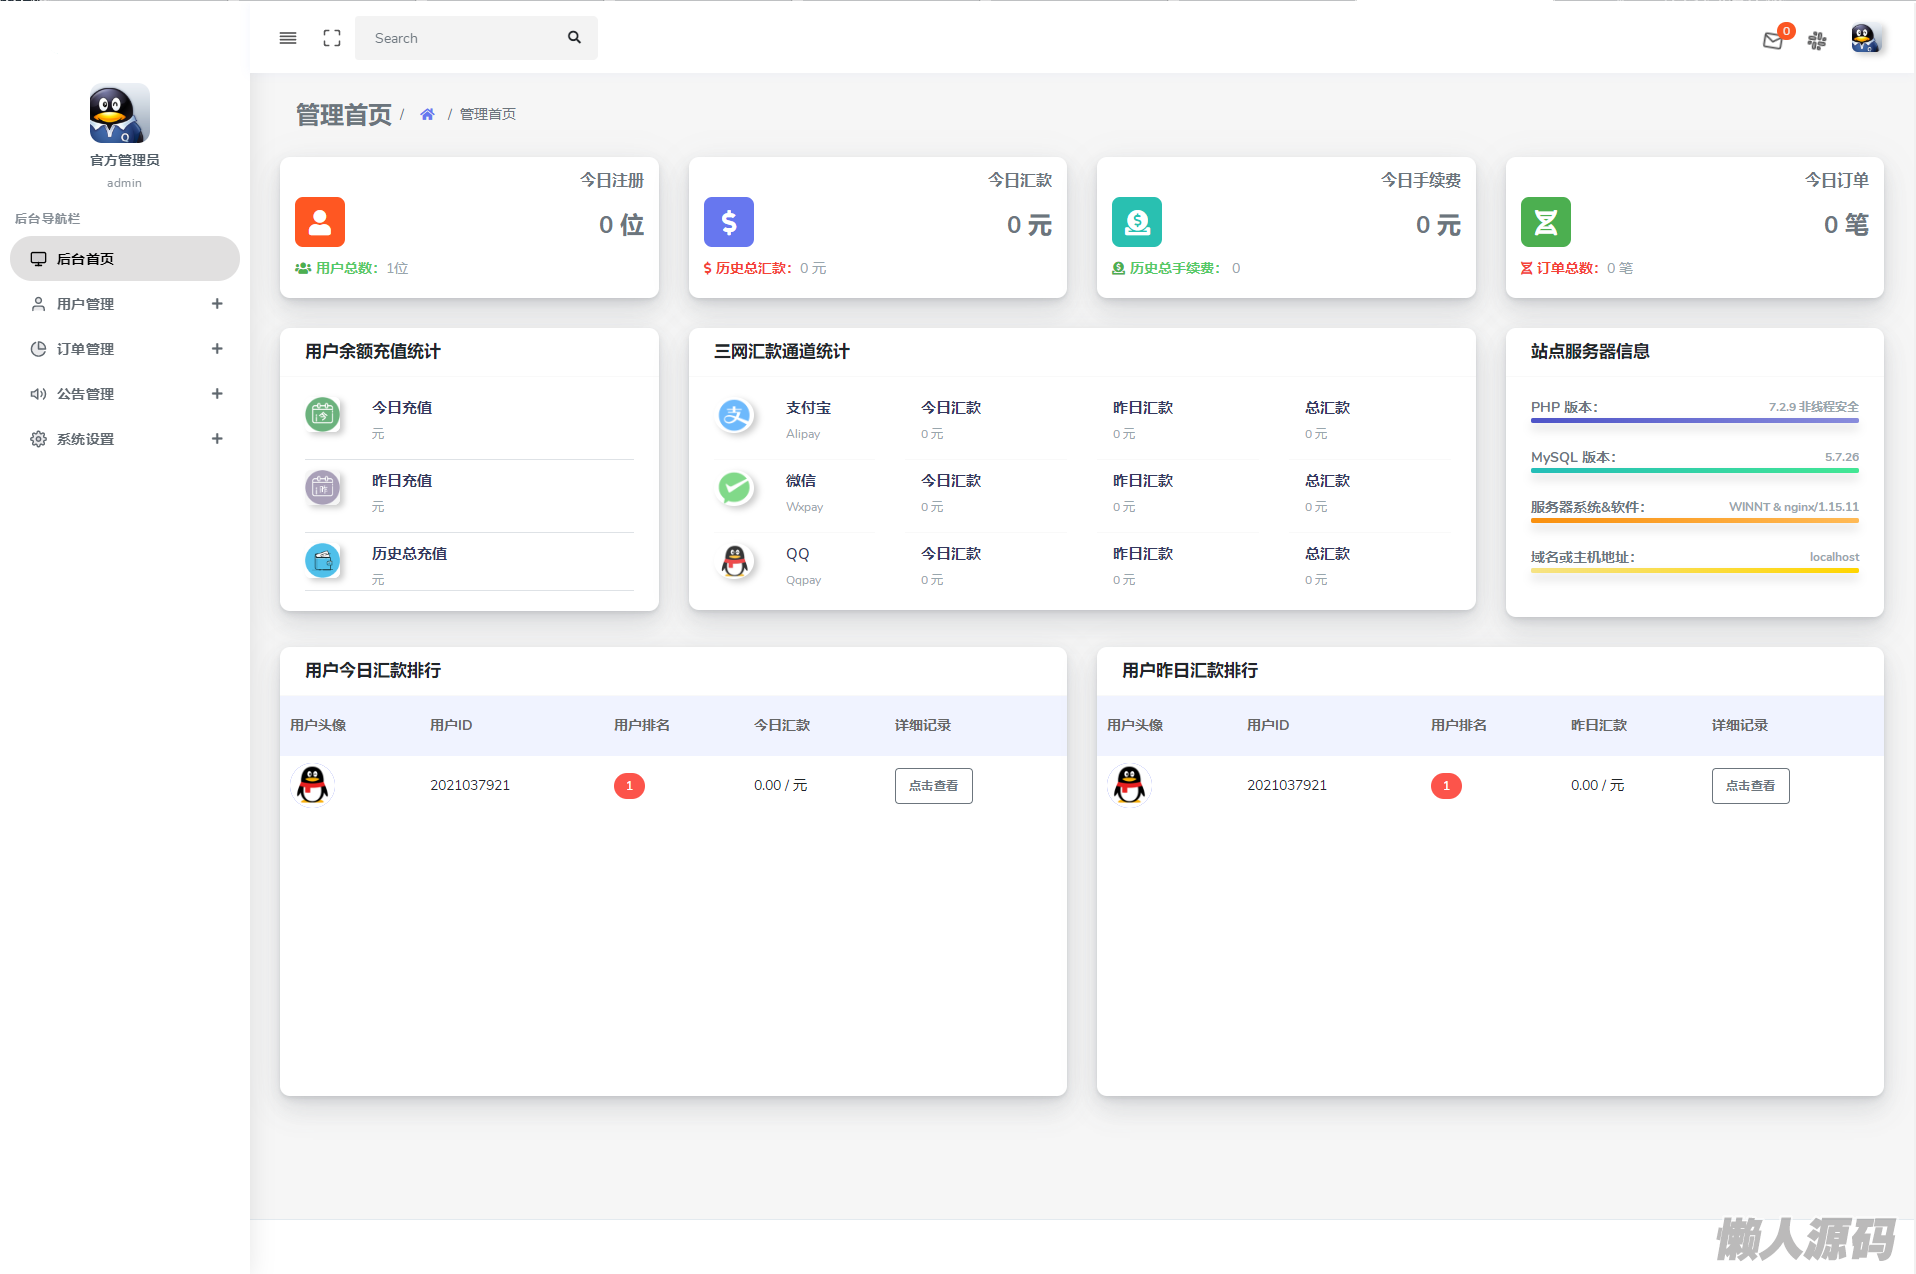Open the mail notifications icon
This screenshot has height=1274, width=1916.
tap(1773, 40)
